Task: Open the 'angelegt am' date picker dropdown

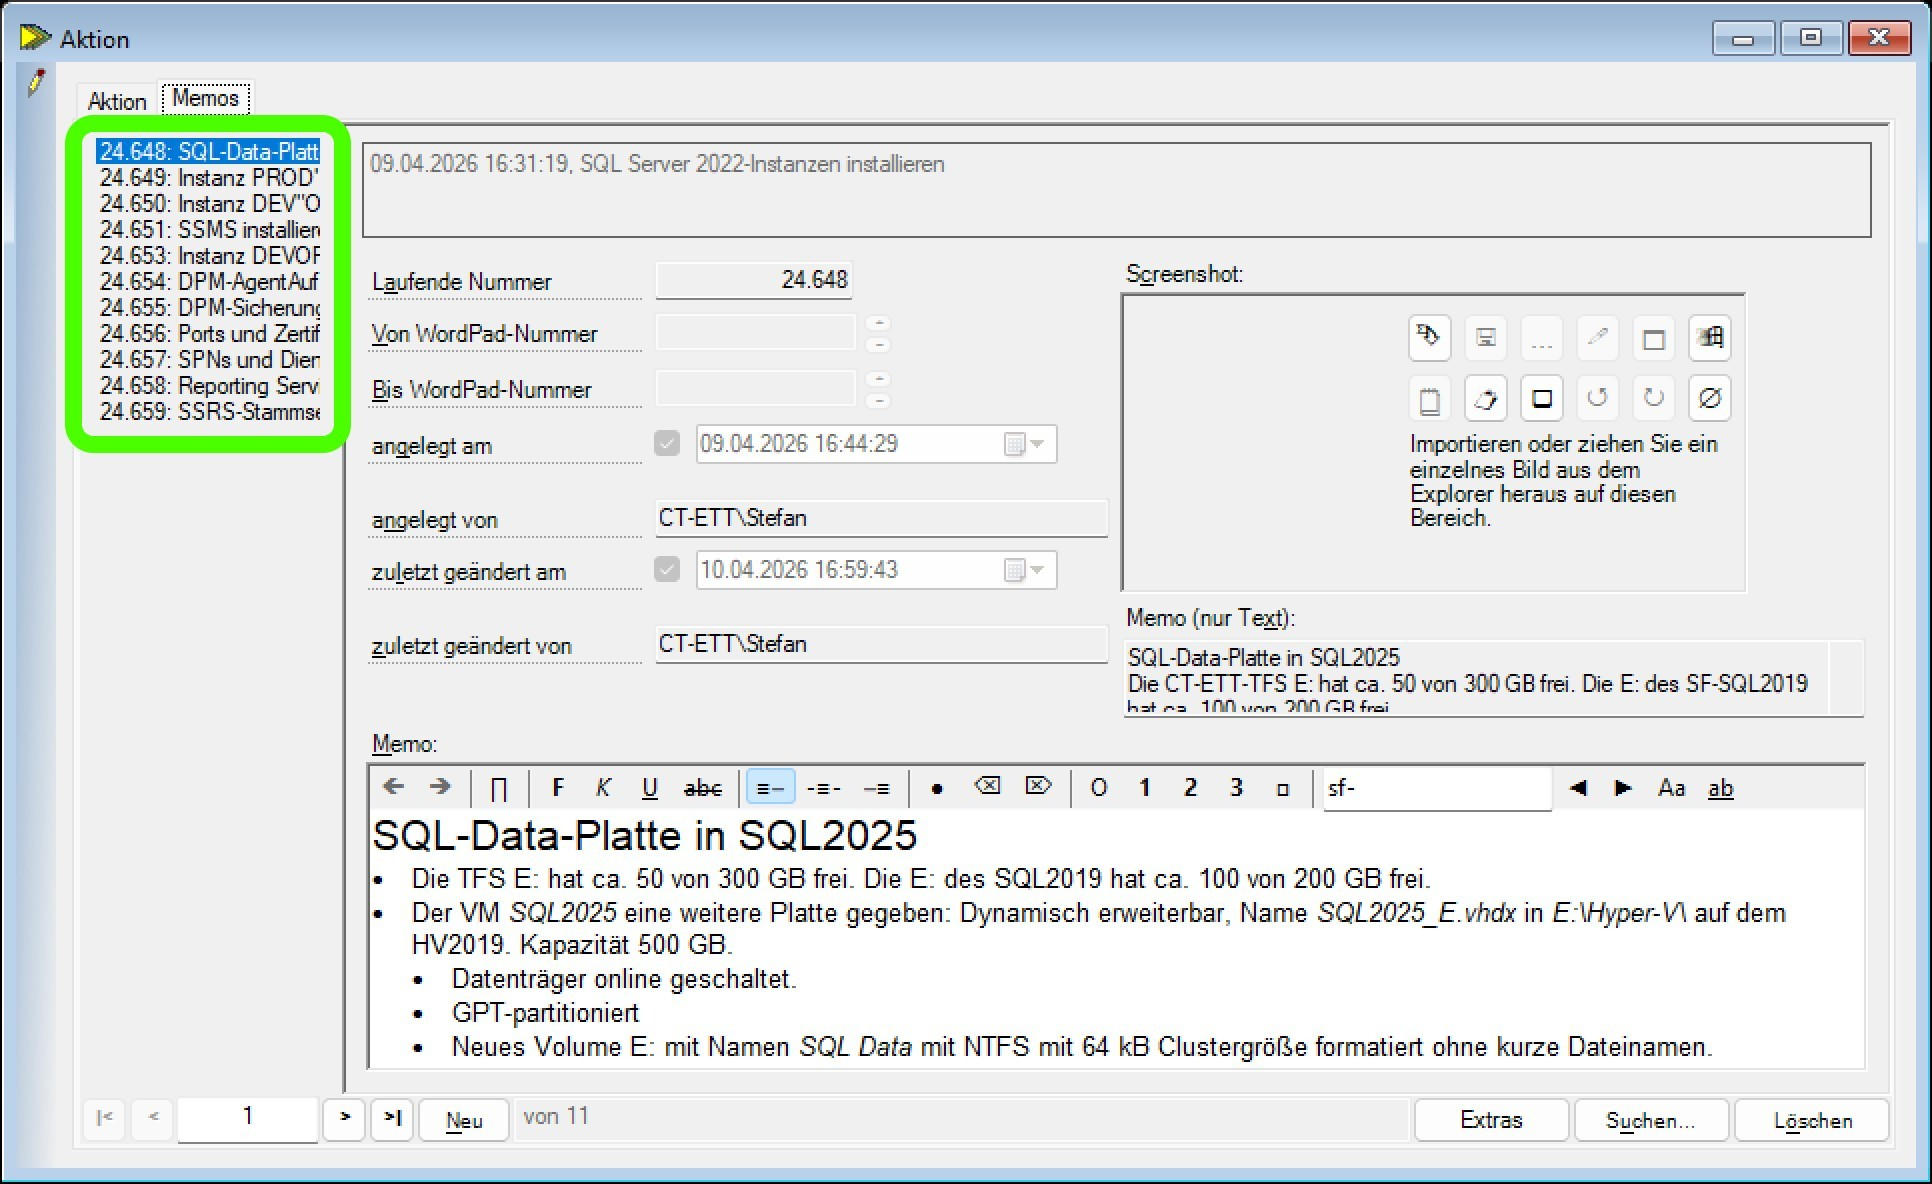Action: tap(1037, 444)
